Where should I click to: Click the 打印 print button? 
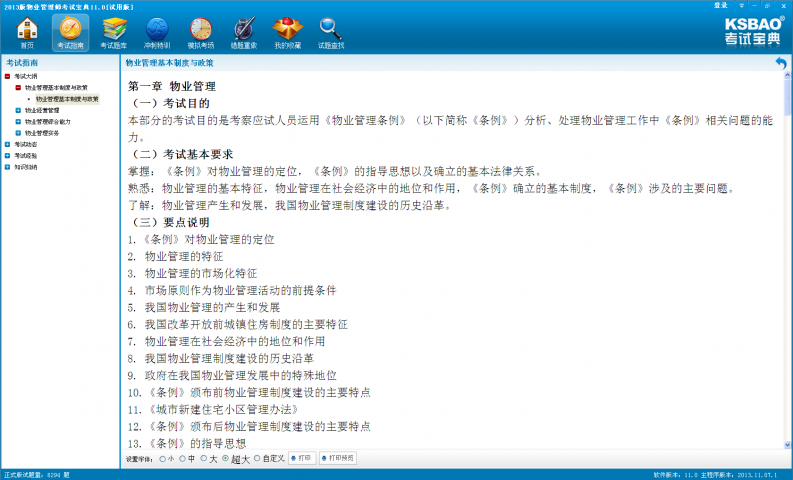point(302,458)
